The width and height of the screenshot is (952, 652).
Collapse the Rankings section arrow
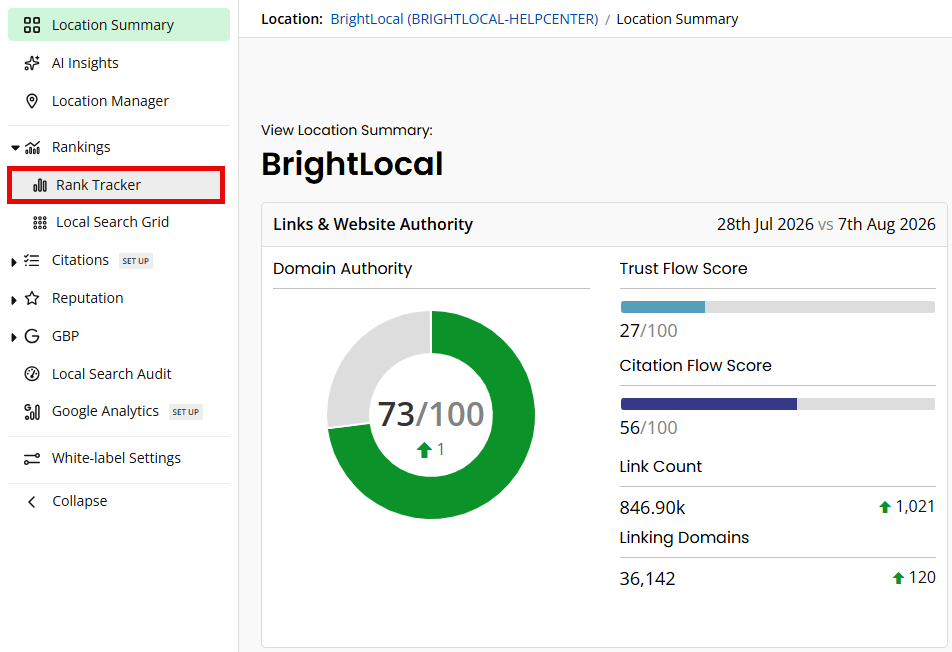pyautogui.click(x=15, y=148)
